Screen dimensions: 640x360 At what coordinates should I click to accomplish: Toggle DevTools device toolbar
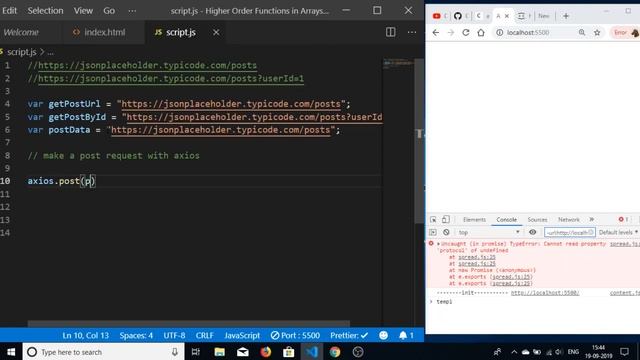tap(446, 220)
